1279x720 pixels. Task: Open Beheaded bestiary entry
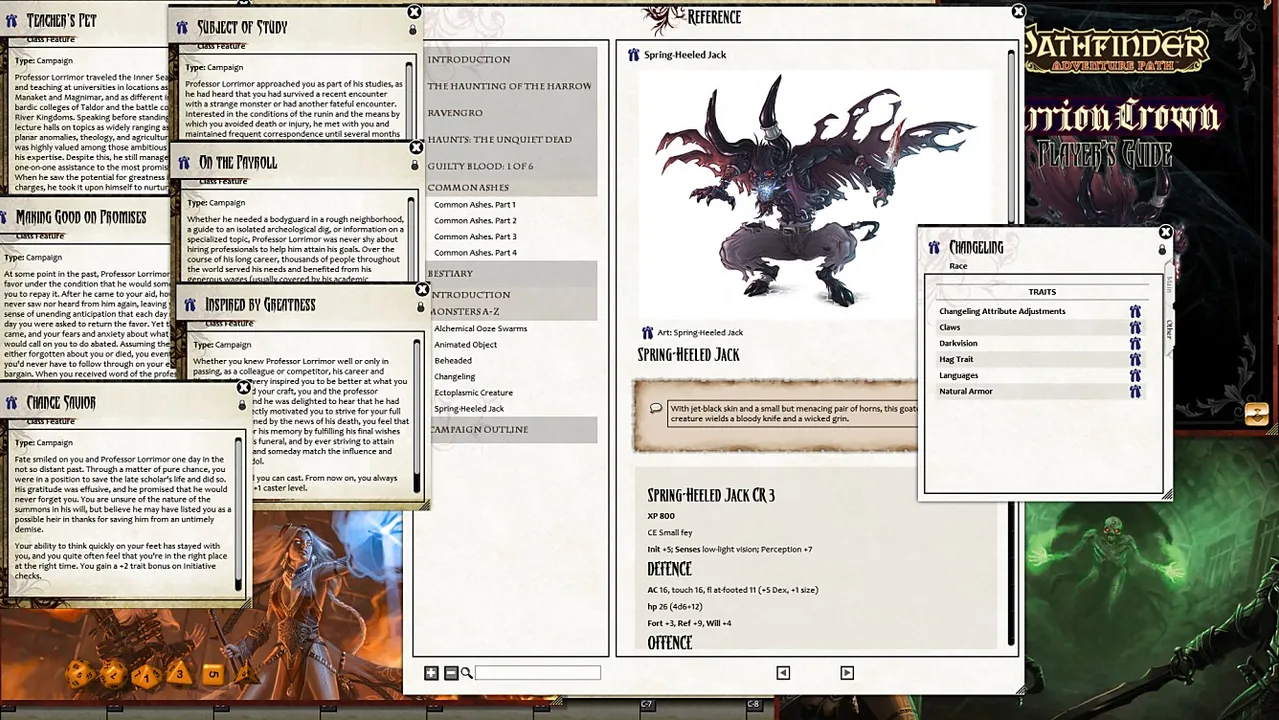[453, 361]
